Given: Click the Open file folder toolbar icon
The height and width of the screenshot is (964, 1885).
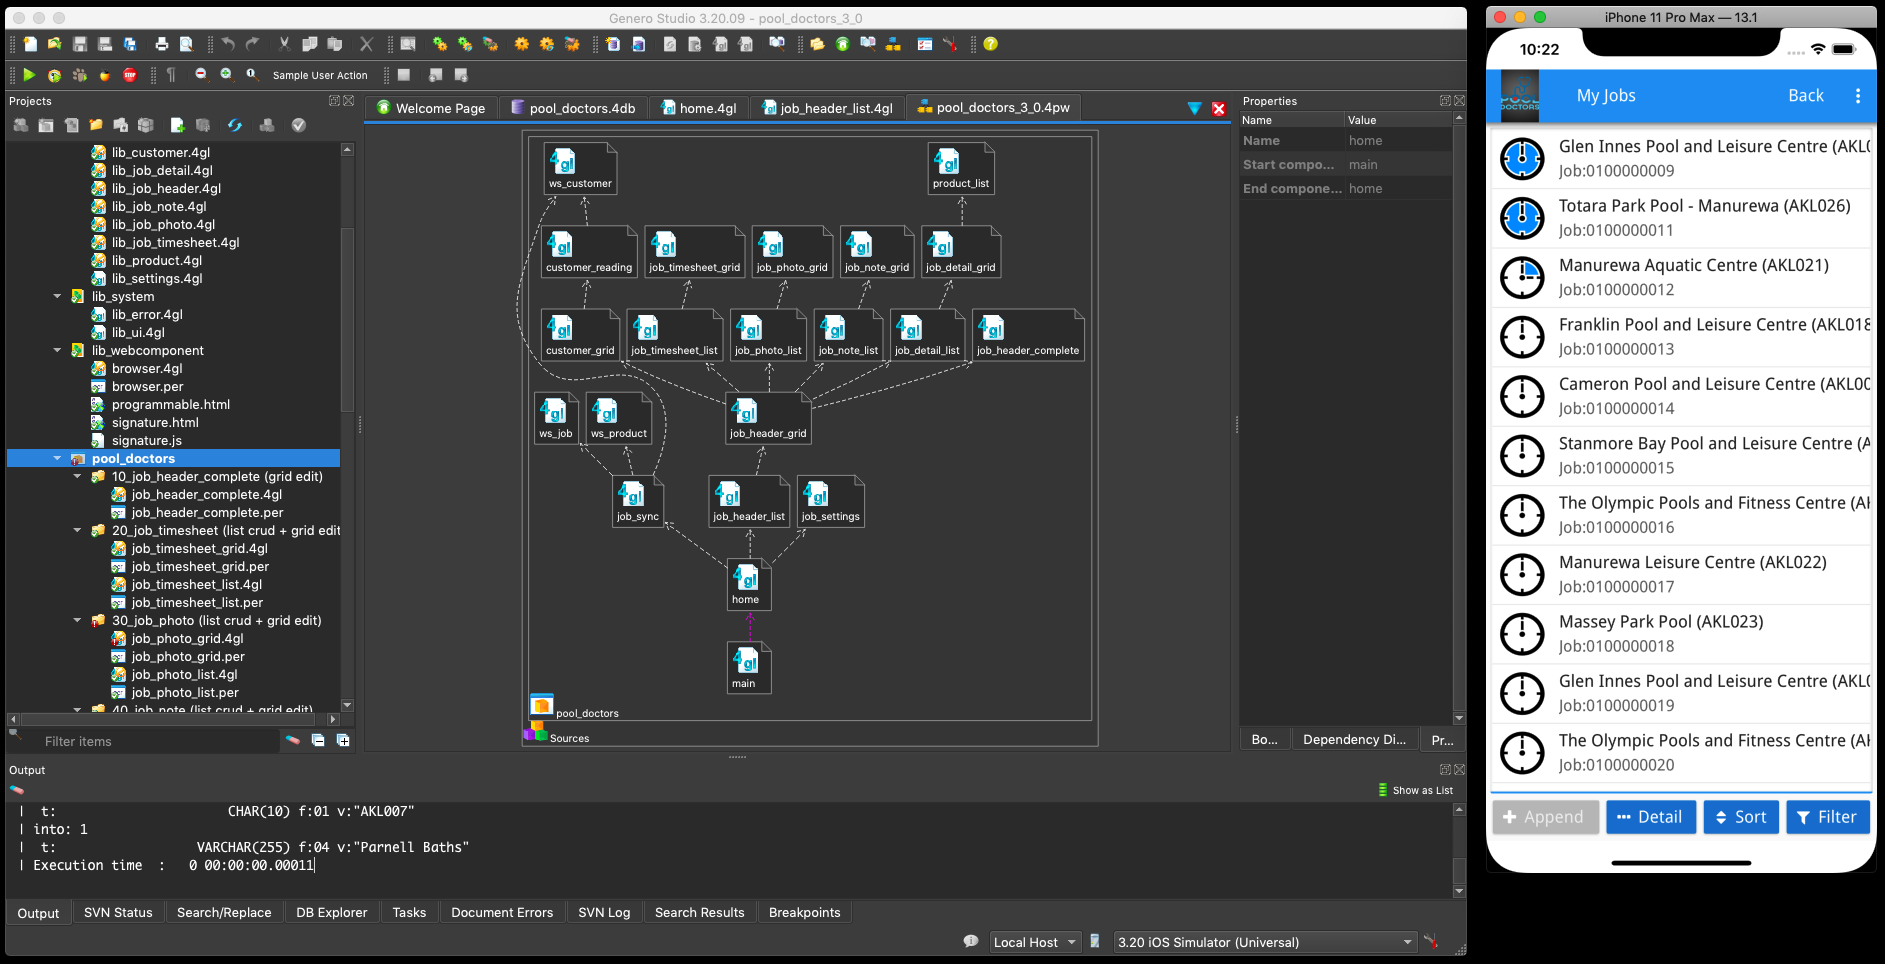Looking at the screenshot, I should tap(54, 44).
